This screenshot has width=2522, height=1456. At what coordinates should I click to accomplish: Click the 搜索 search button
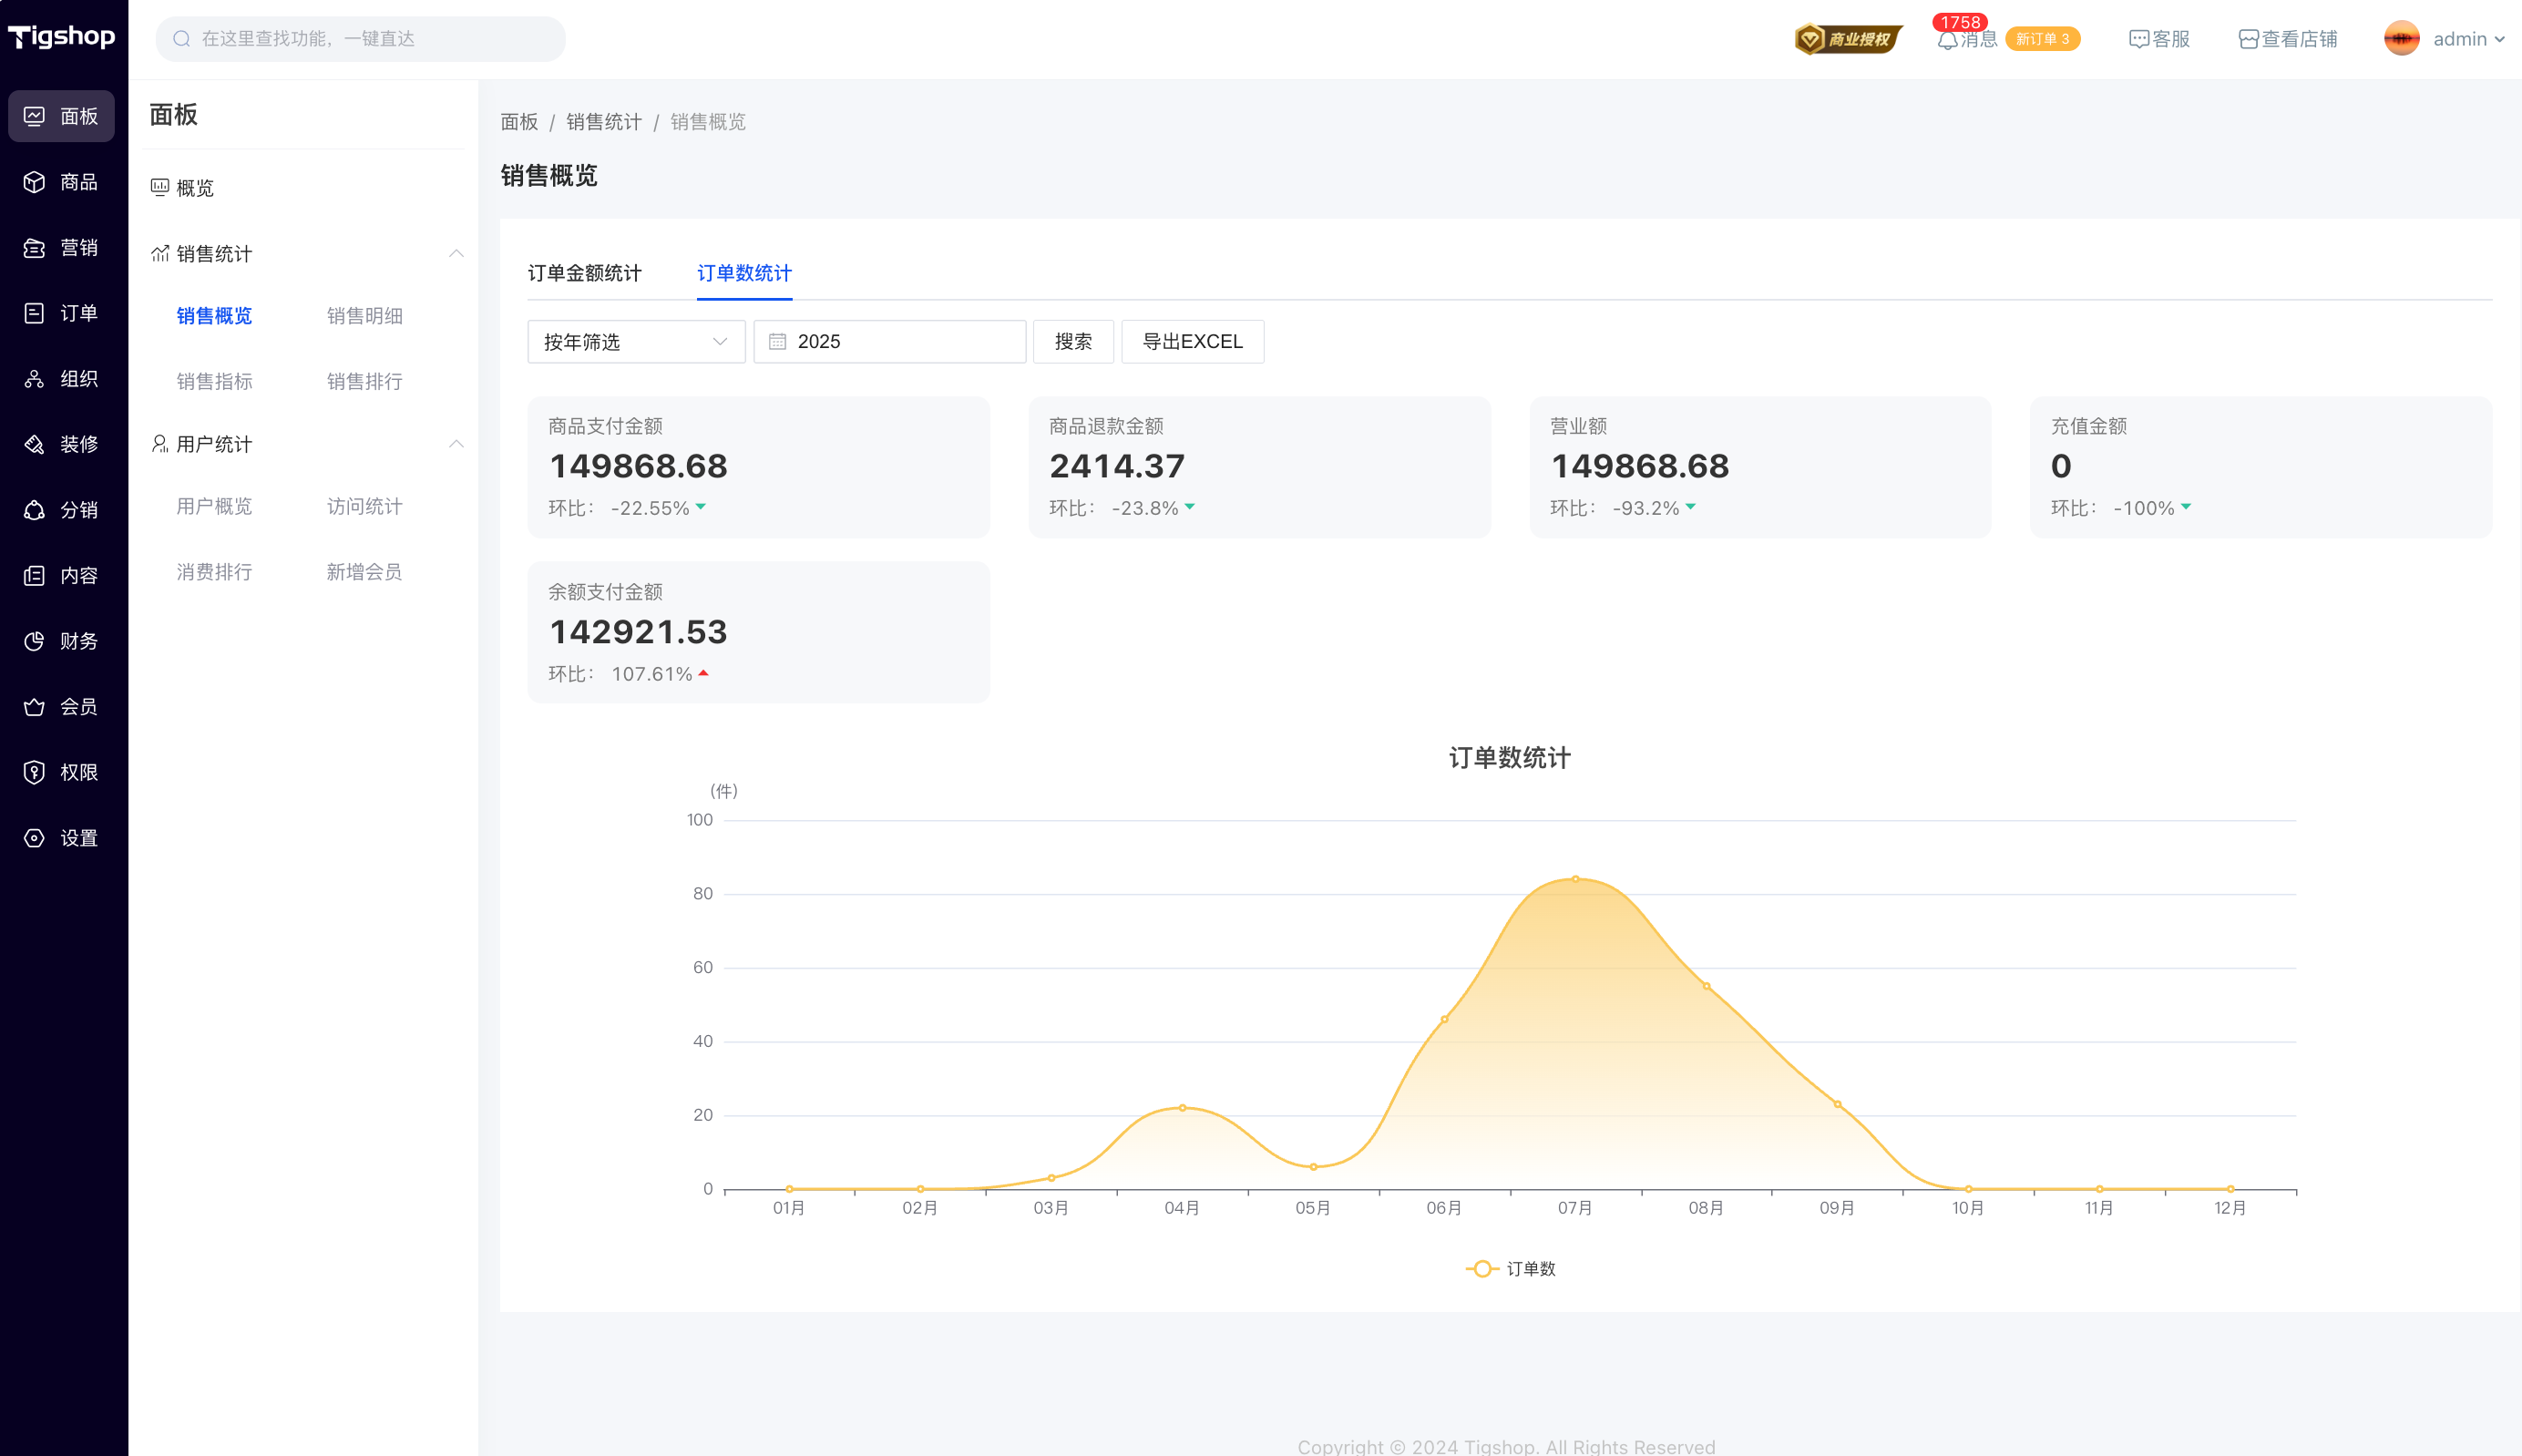[1073, 342]
